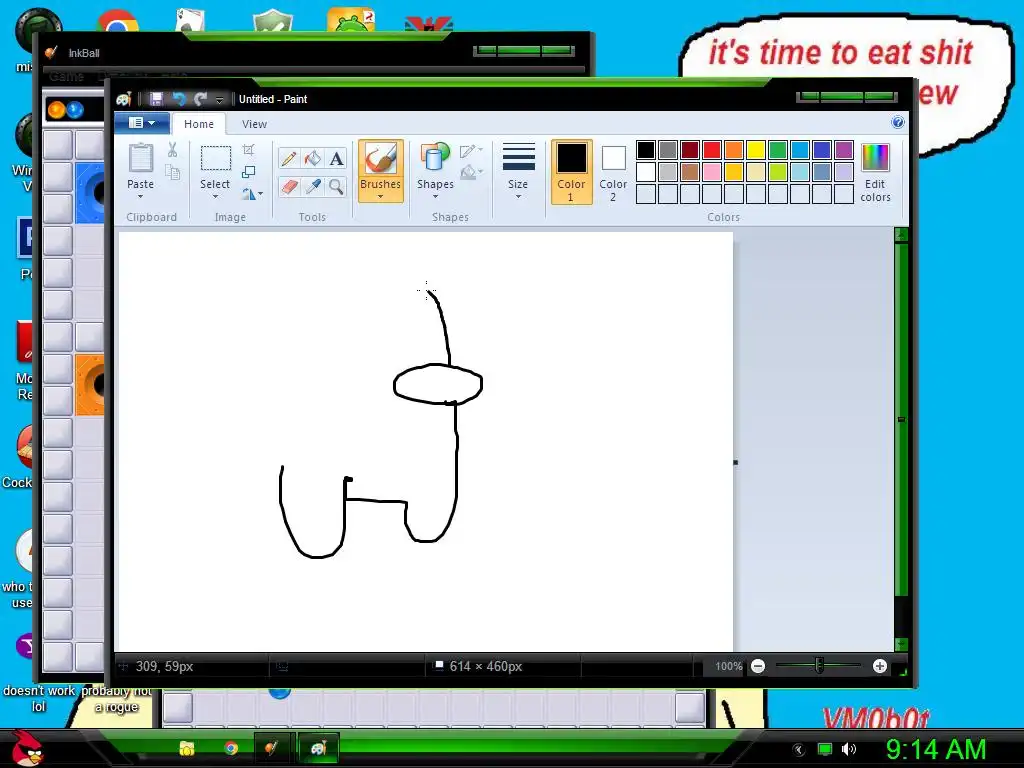Open the blue Paint file menu button
1024x768 pixels.
pos(142,123)
